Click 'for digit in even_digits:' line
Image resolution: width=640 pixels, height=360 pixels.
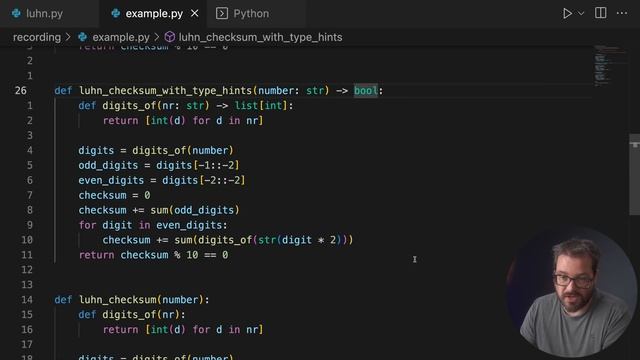(x=153, y=225)
